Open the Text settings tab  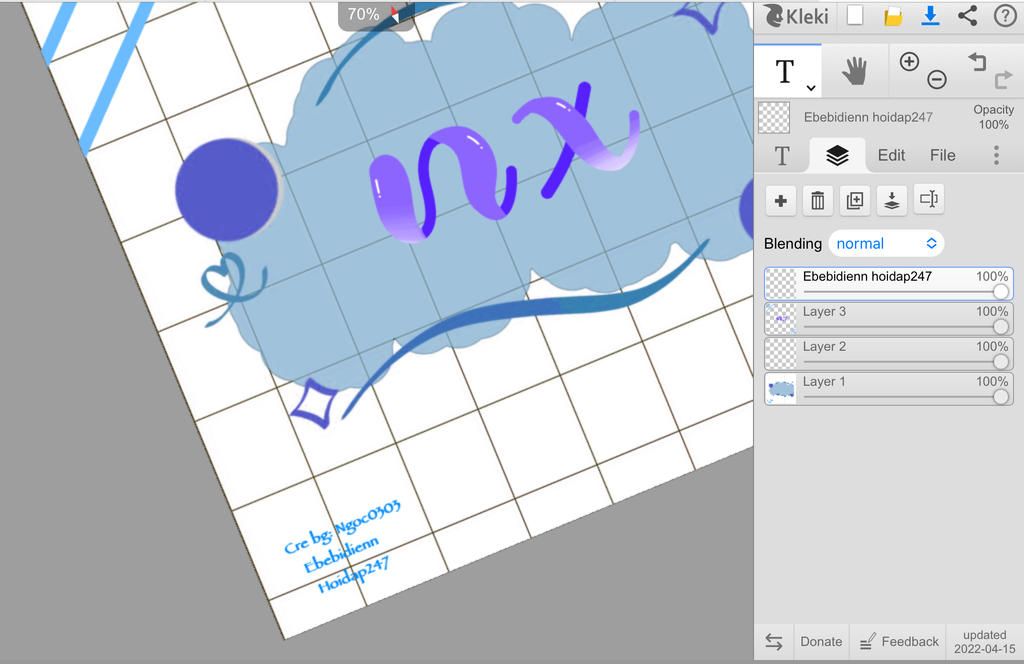[782, 155]
